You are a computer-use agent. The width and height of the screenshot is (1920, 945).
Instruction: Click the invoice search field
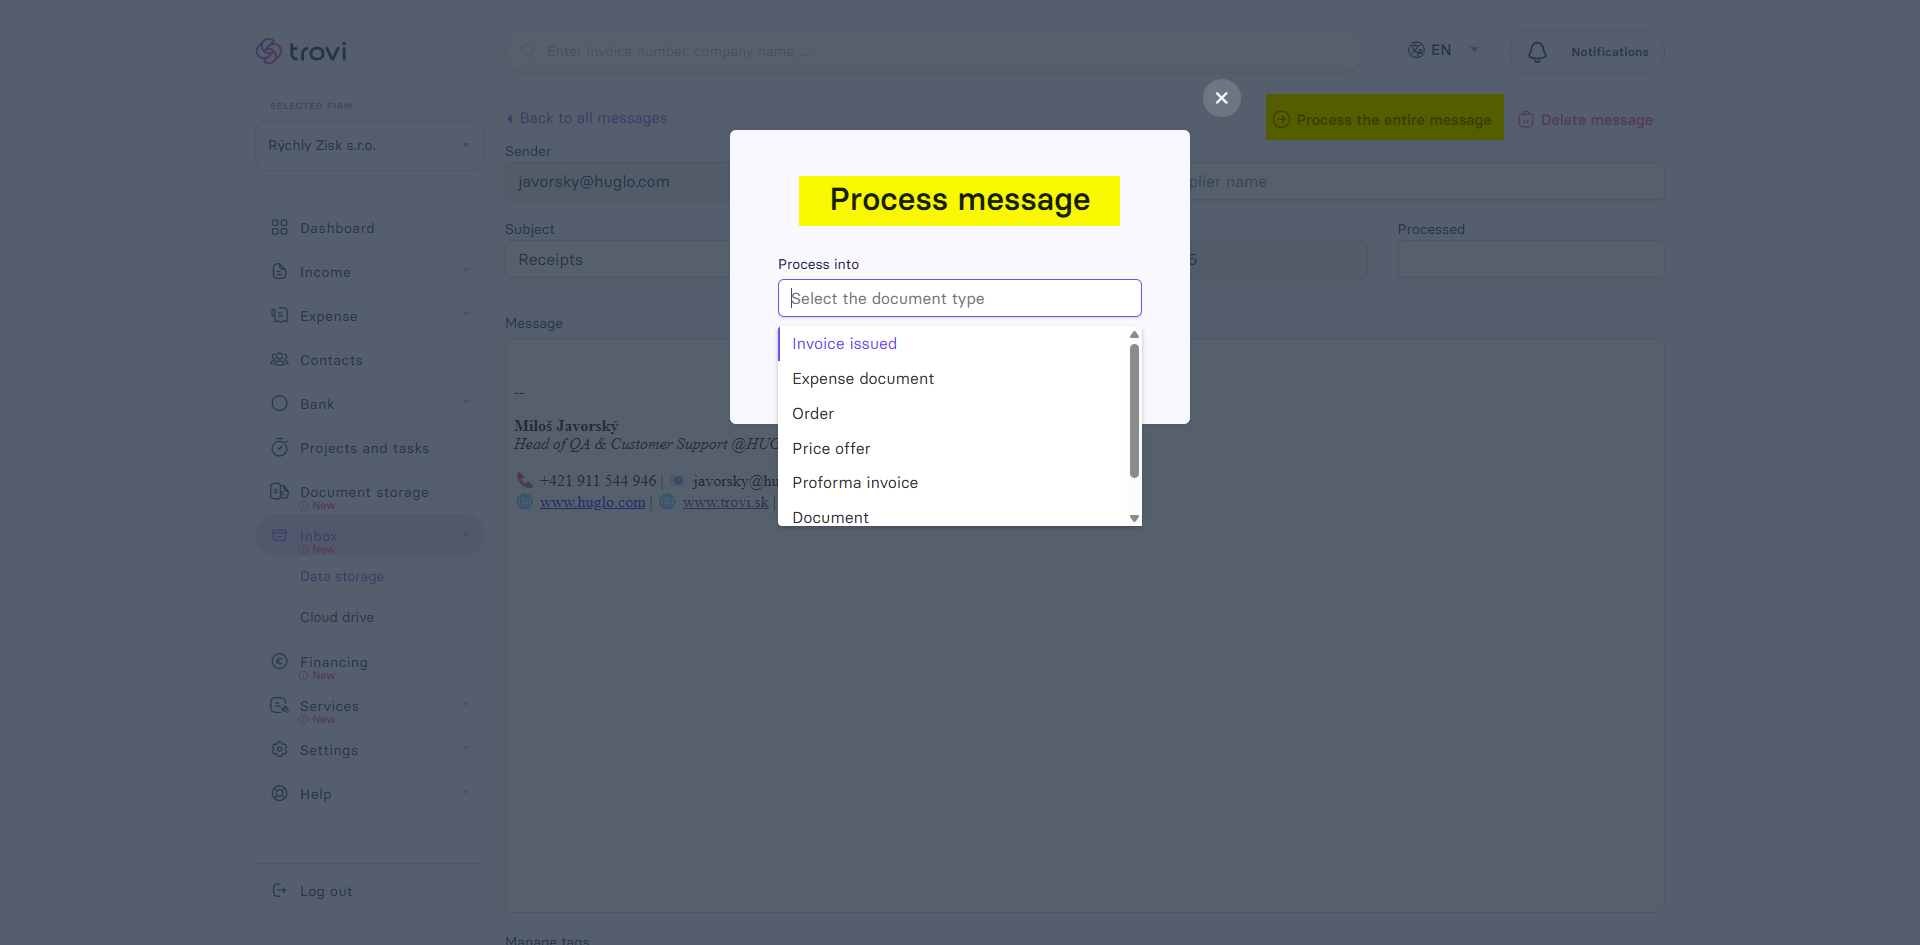935,51
